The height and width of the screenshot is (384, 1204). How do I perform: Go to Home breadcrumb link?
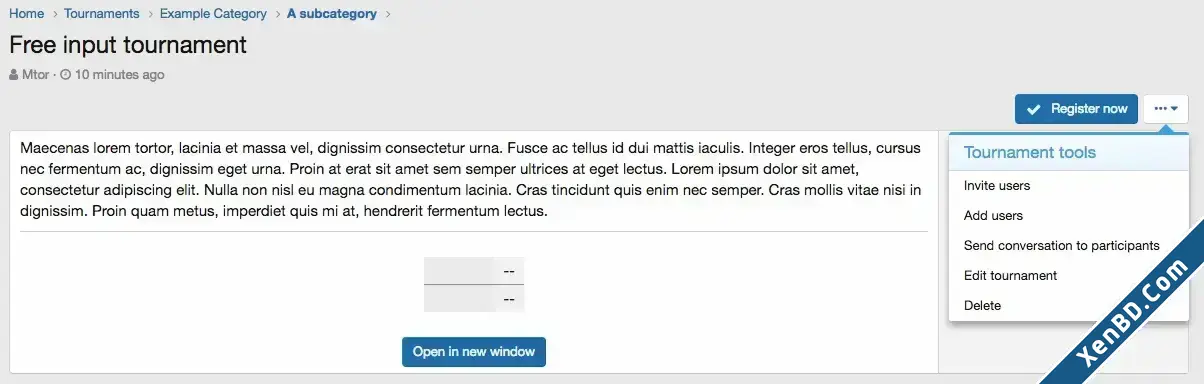27,14
